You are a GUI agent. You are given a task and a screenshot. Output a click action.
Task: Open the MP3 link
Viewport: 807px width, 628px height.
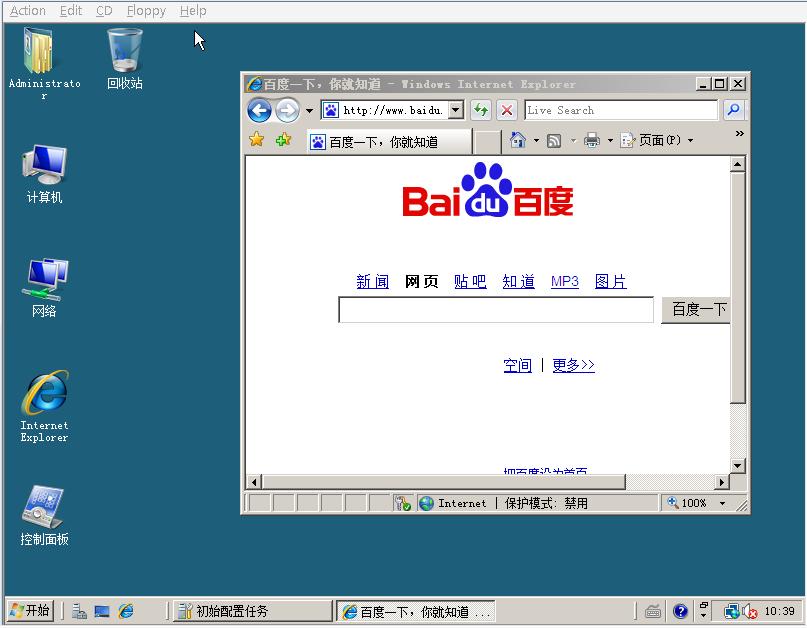(565, 282)
